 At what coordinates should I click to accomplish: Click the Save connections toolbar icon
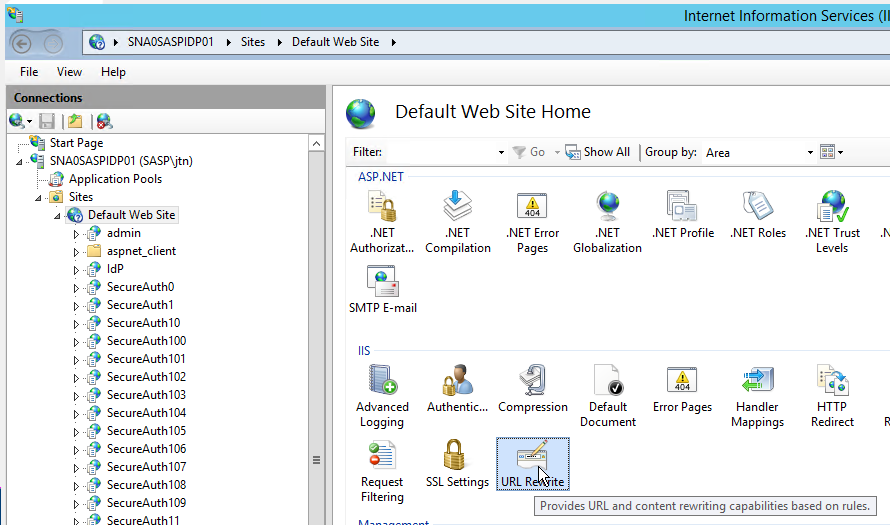[47, 121]
